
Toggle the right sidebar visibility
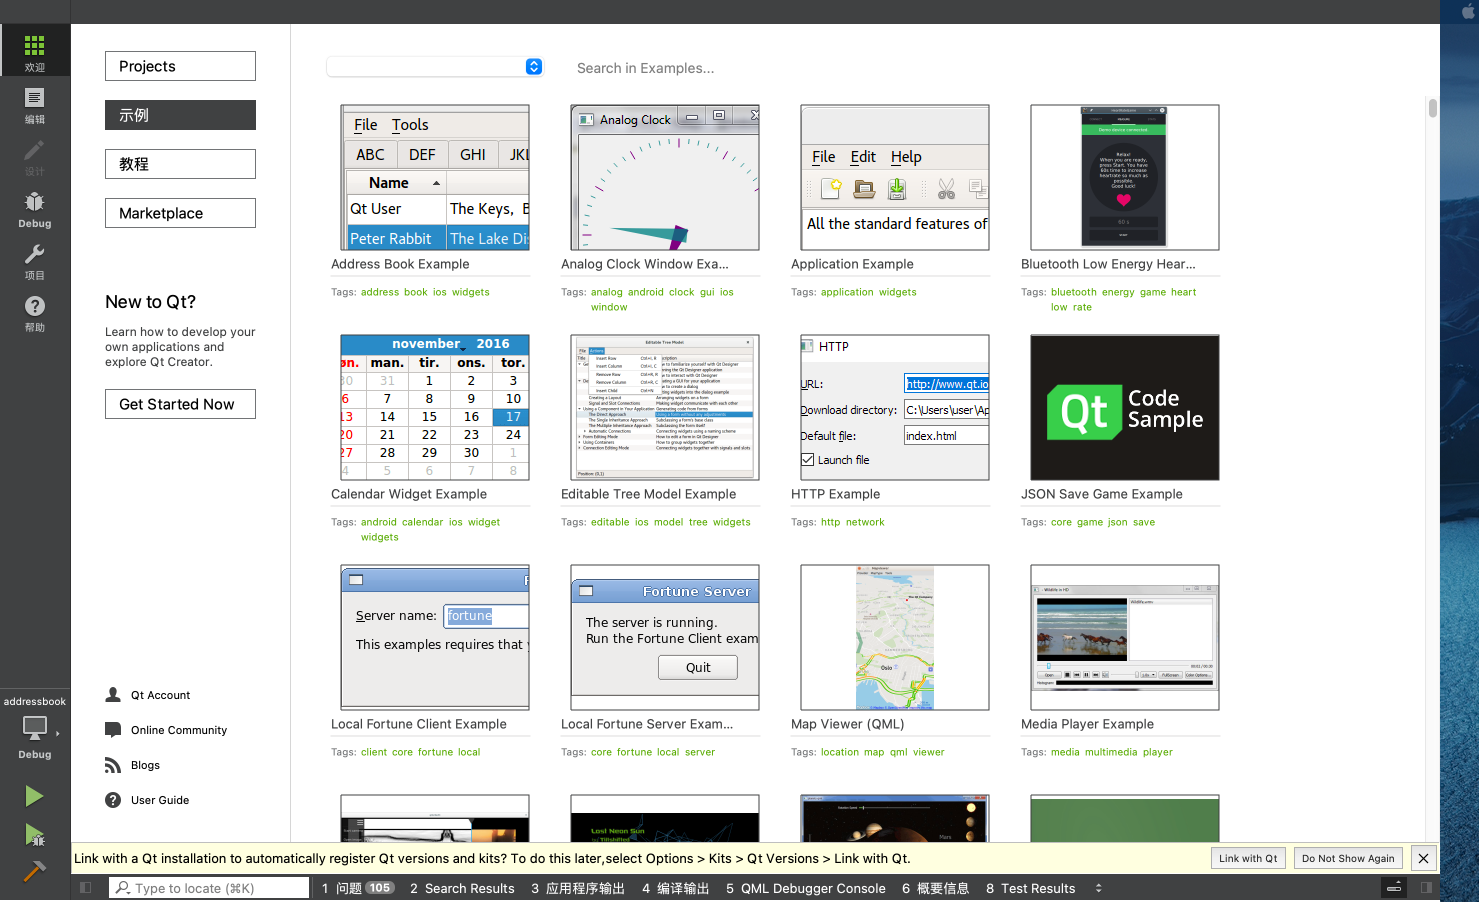1426,887
